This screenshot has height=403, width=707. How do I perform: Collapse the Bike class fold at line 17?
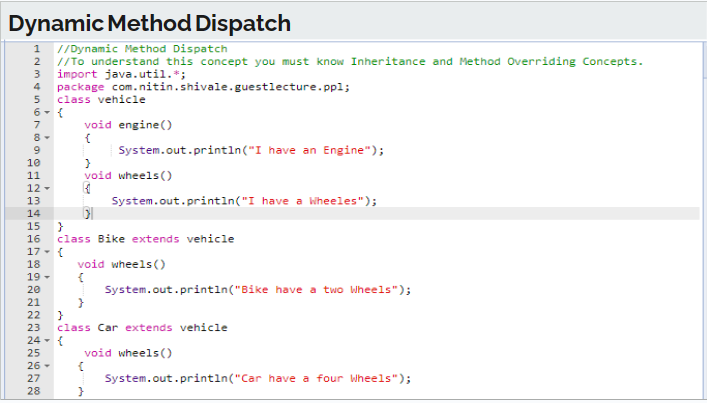coord(47,252)
